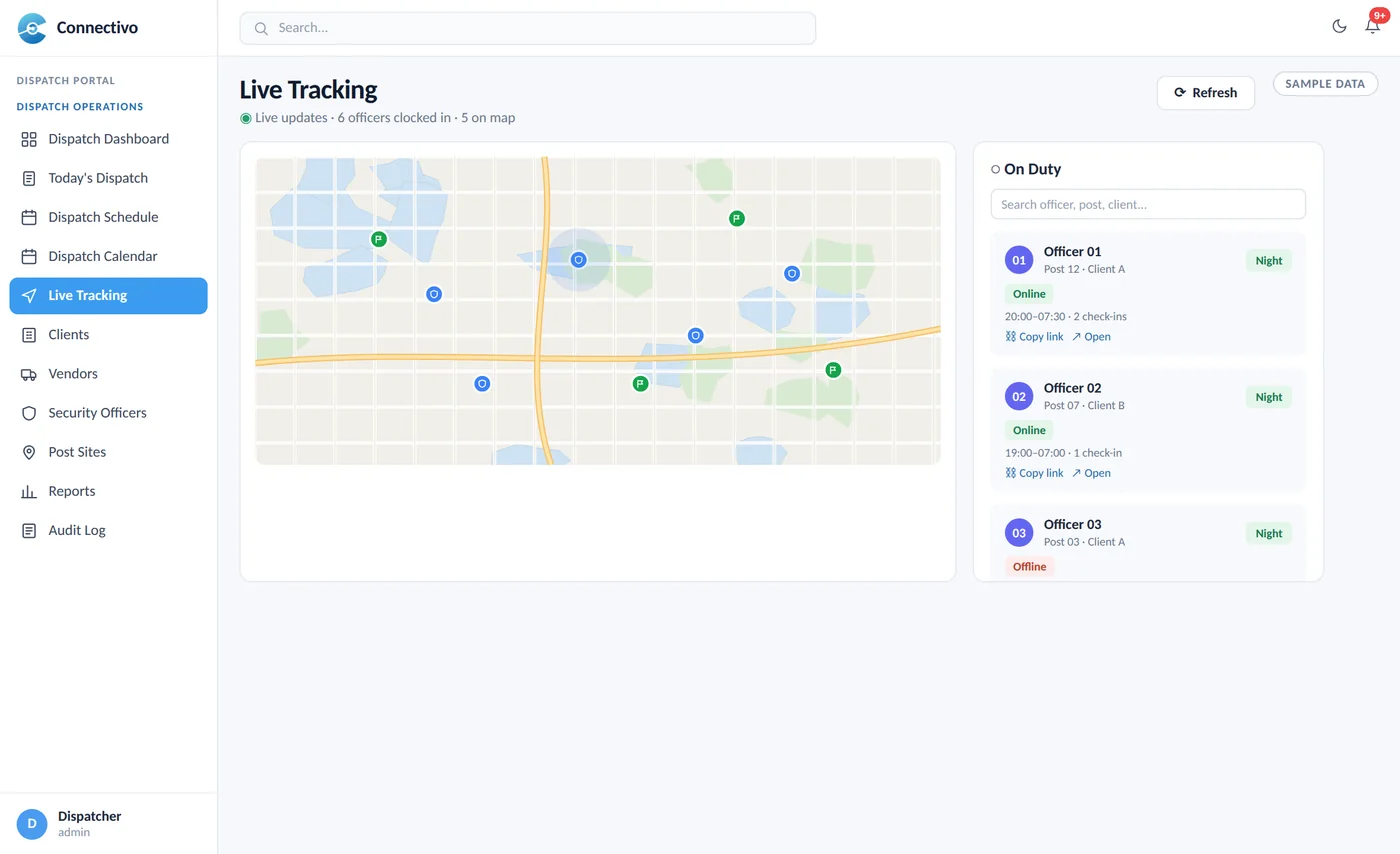Go to Dispatch Calendar

[109, 256]
